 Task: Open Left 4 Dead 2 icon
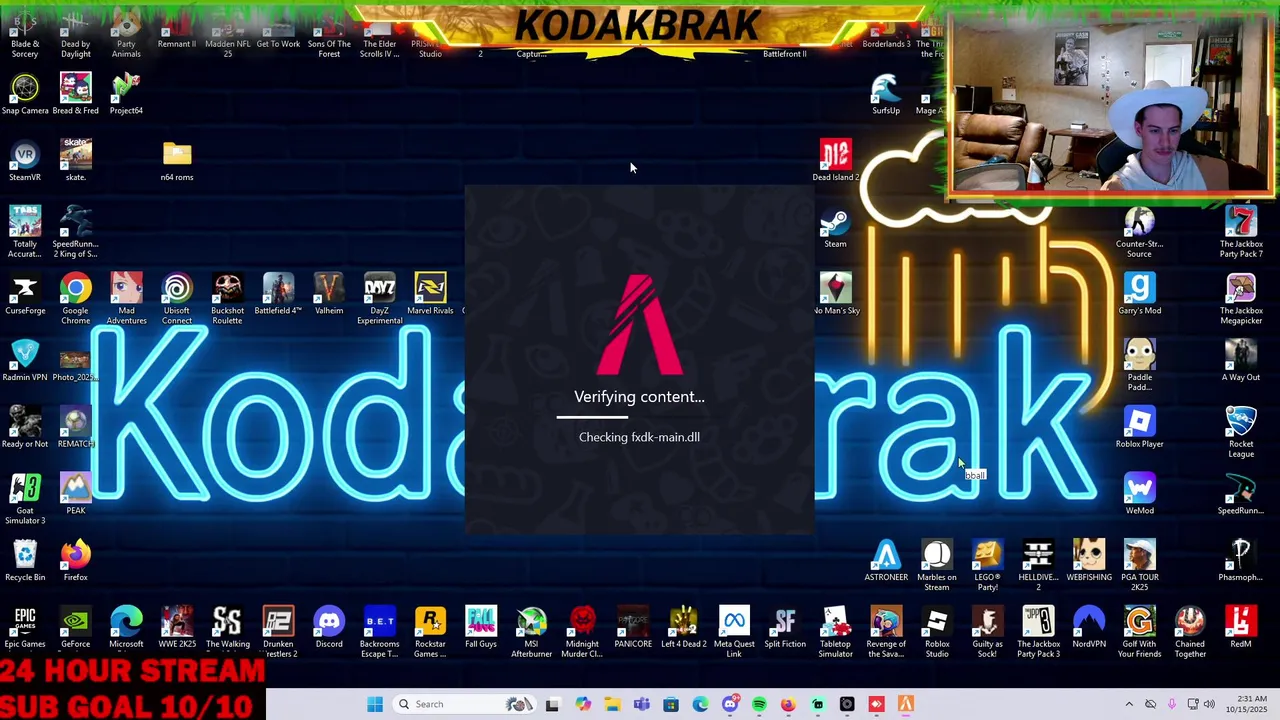pos(683,627)
